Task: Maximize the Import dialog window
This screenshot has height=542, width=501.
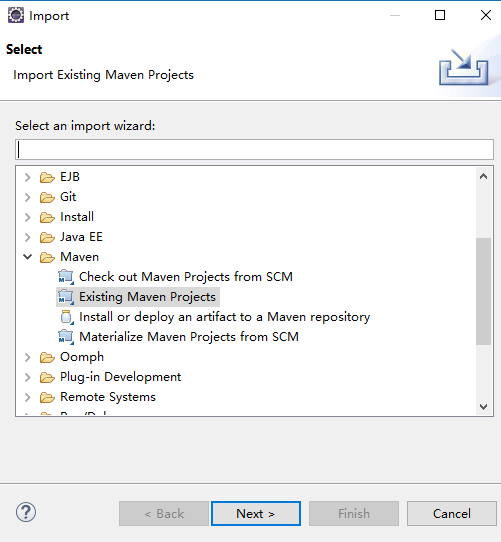Action: click(440, 15)
